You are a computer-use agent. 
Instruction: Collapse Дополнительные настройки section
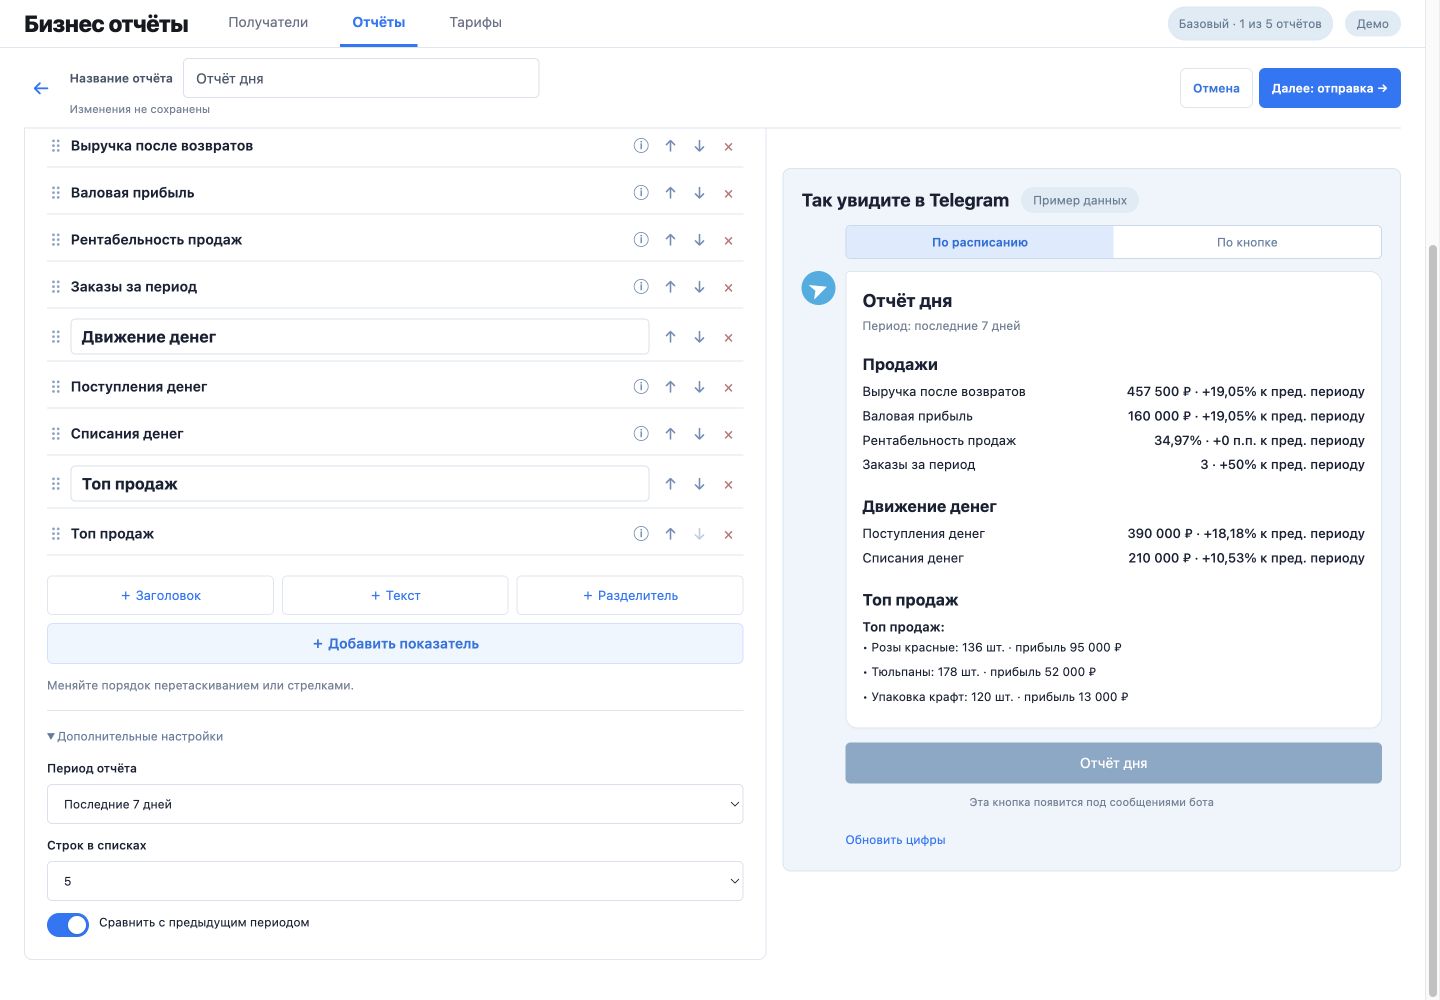135,736
